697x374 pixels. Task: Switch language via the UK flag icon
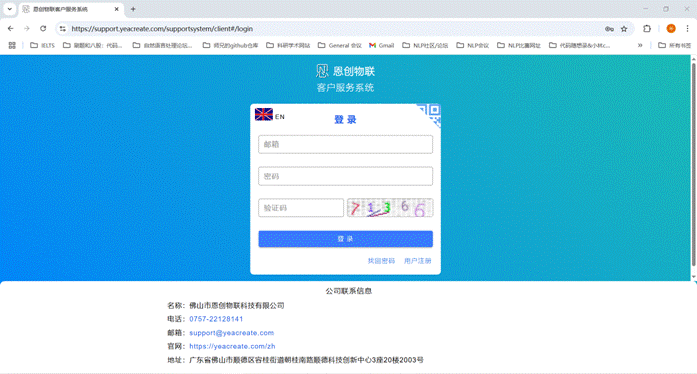264,114
